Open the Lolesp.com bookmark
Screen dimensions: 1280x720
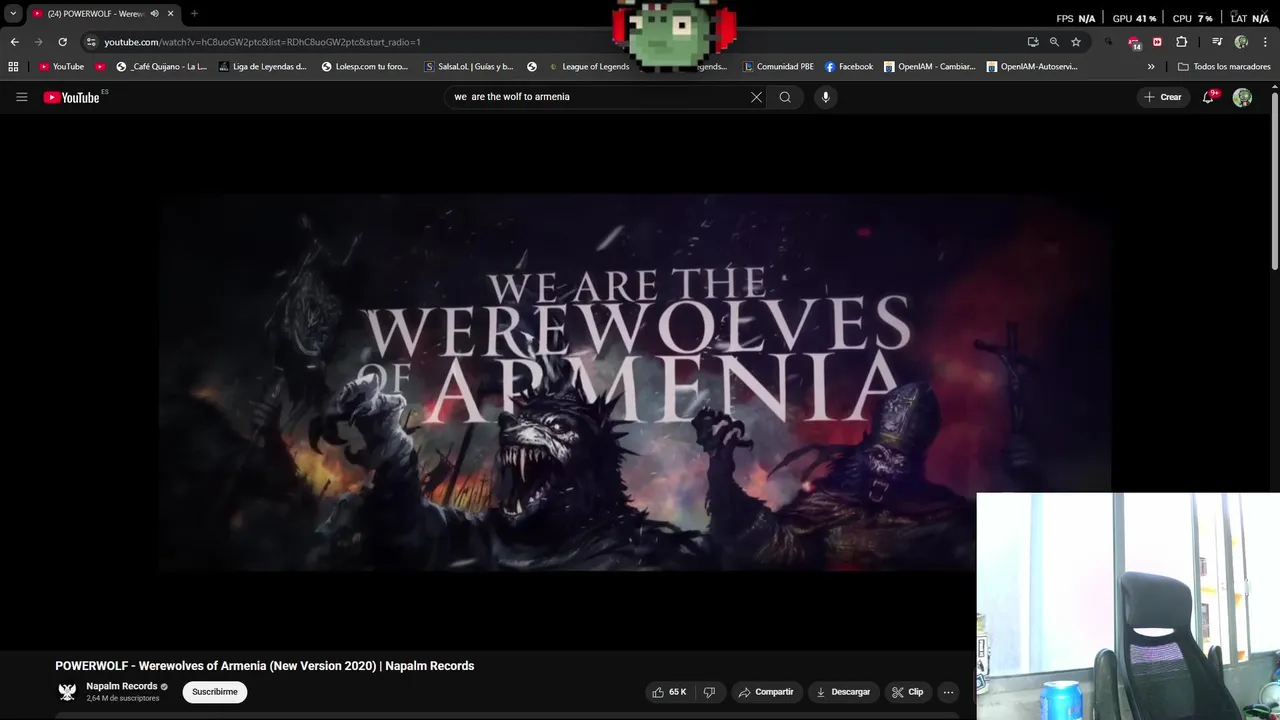pyautogui.click(x=365, y=67)
